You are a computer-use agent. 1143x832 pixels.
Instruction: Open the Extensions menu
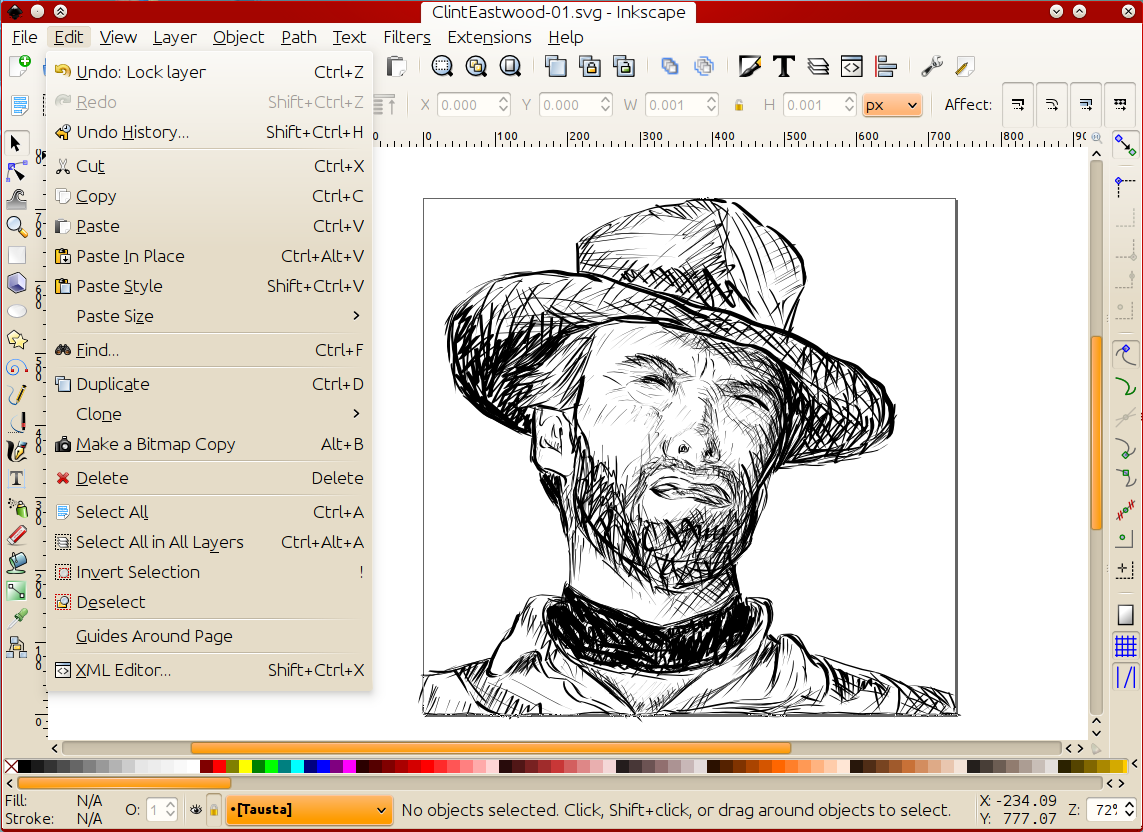pos(489,37)
